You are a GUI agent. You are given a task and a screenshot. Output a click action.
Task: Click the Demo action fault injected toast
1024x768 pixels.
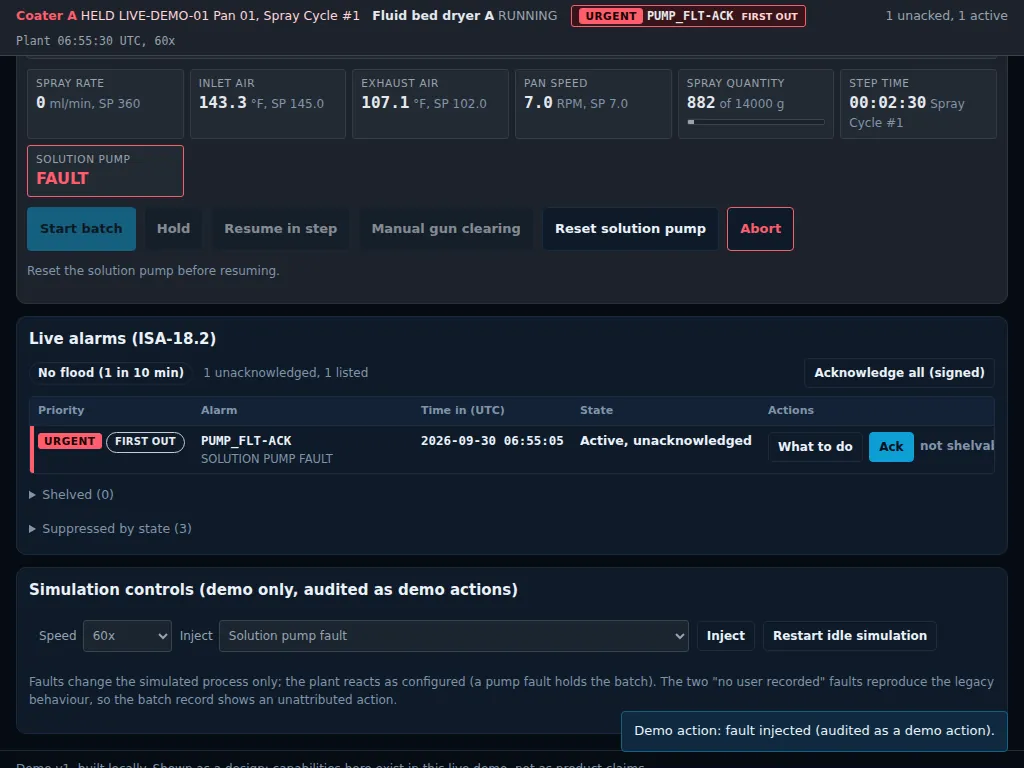[814, 731]
